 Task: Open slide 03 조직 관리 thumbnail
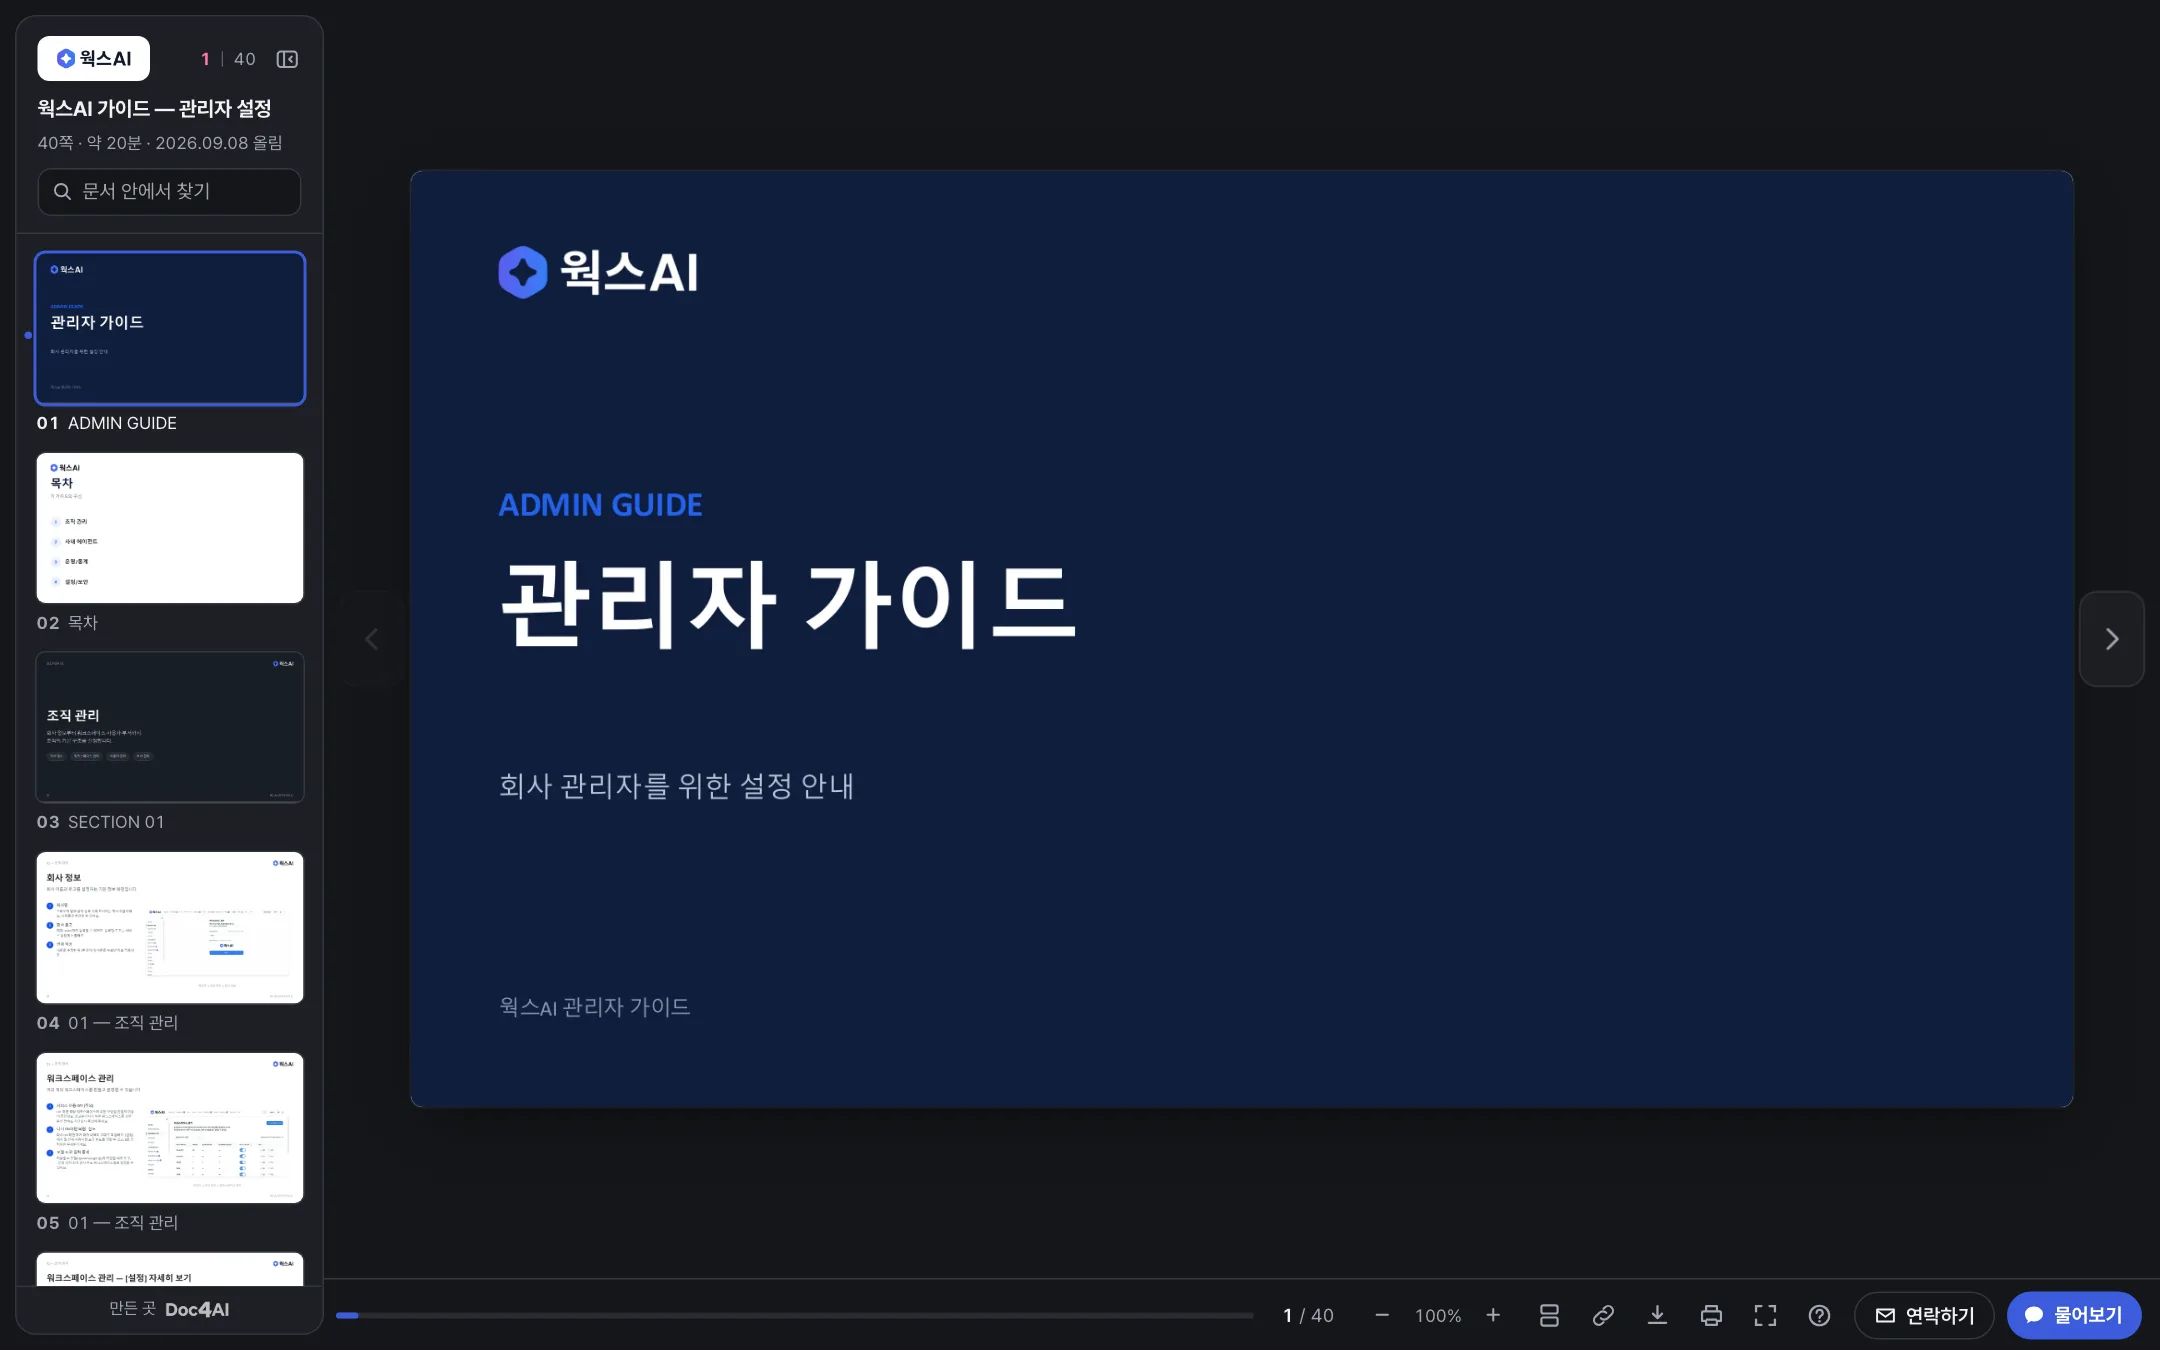pos(170,727)
